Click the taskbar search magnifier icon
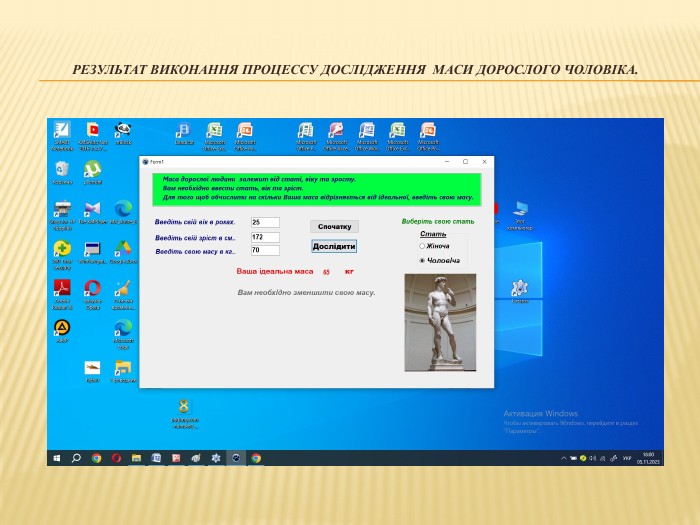Viewport: 700px width, 525px height. point(76,458)
